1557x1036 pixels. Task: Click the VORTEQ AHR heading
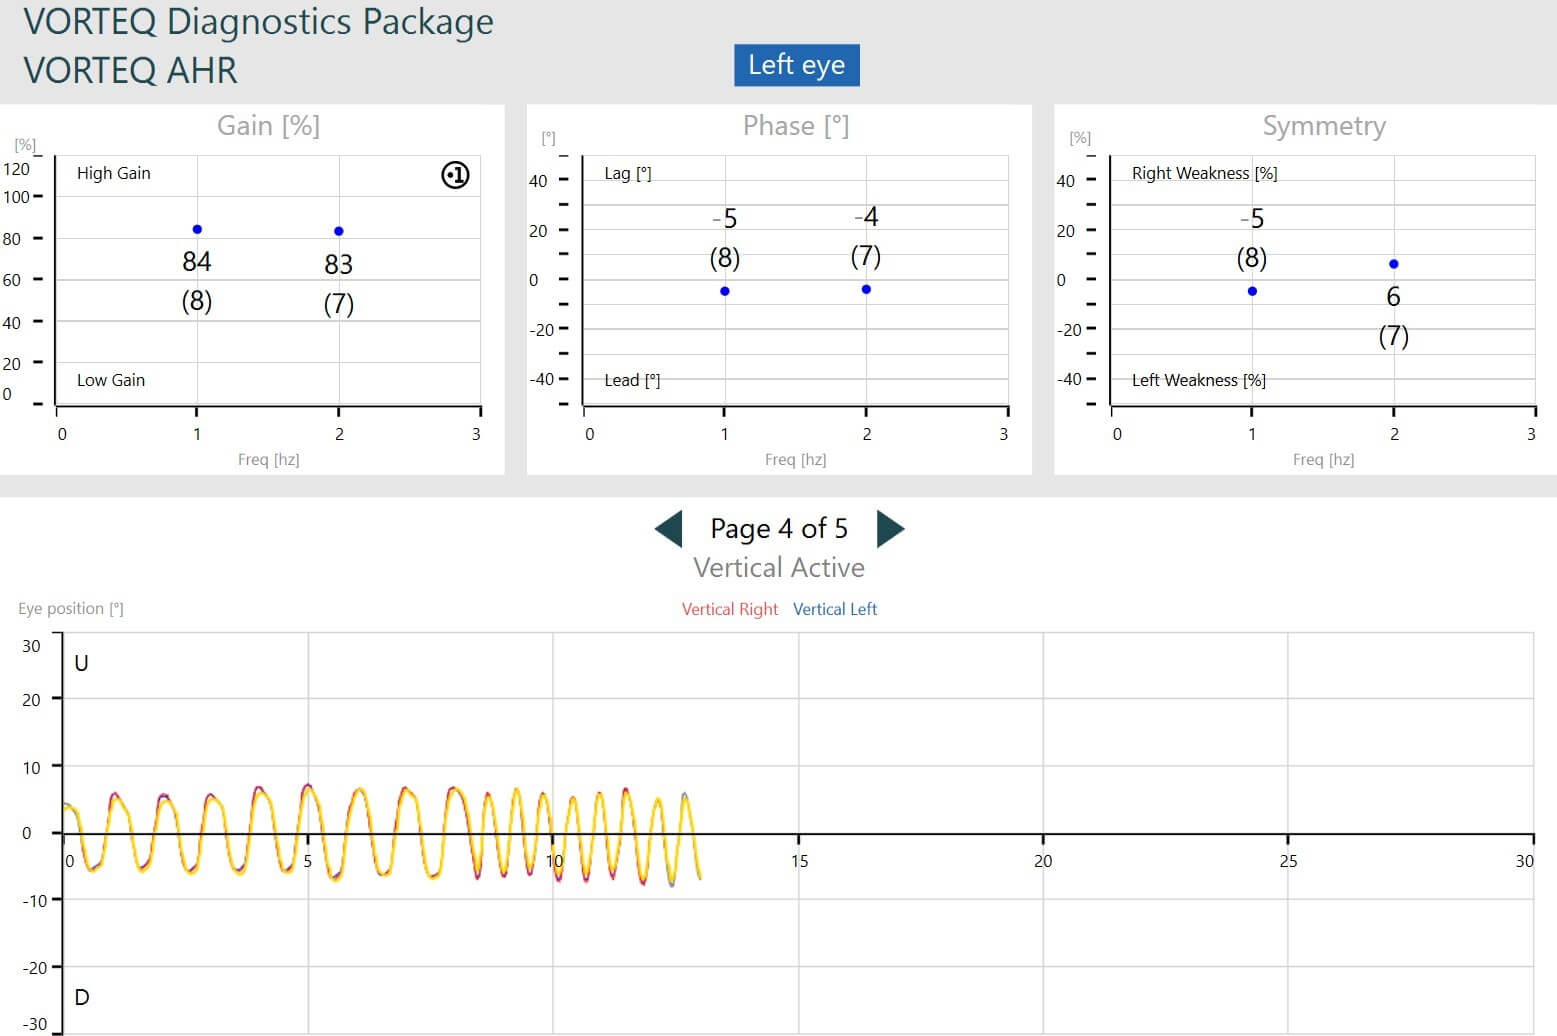[x=130, y=71]
